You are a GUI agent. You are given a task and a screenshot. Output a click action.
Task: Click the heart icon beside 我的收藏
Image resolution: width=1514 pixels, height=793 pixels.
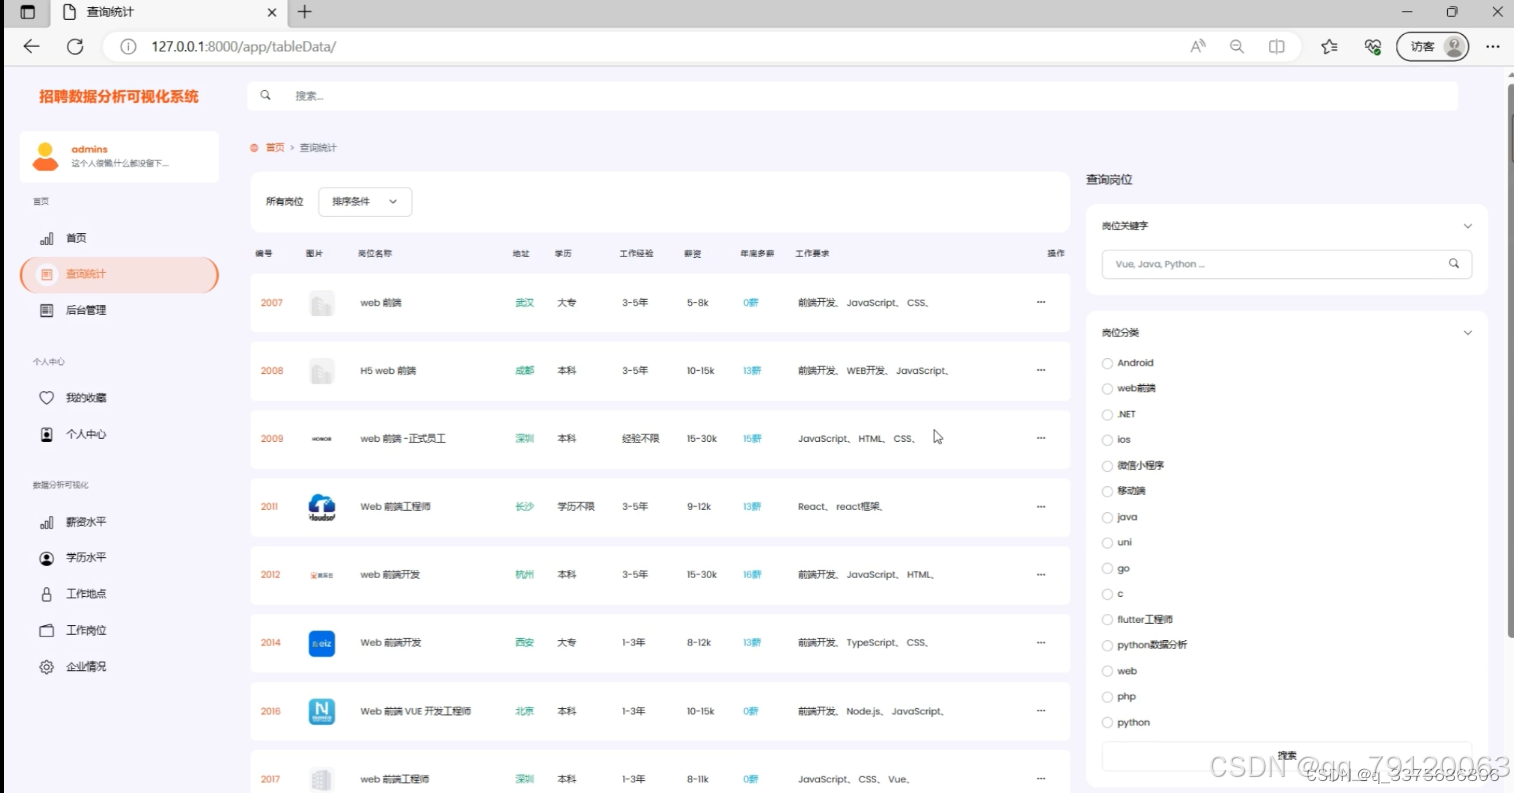[46, 398]
